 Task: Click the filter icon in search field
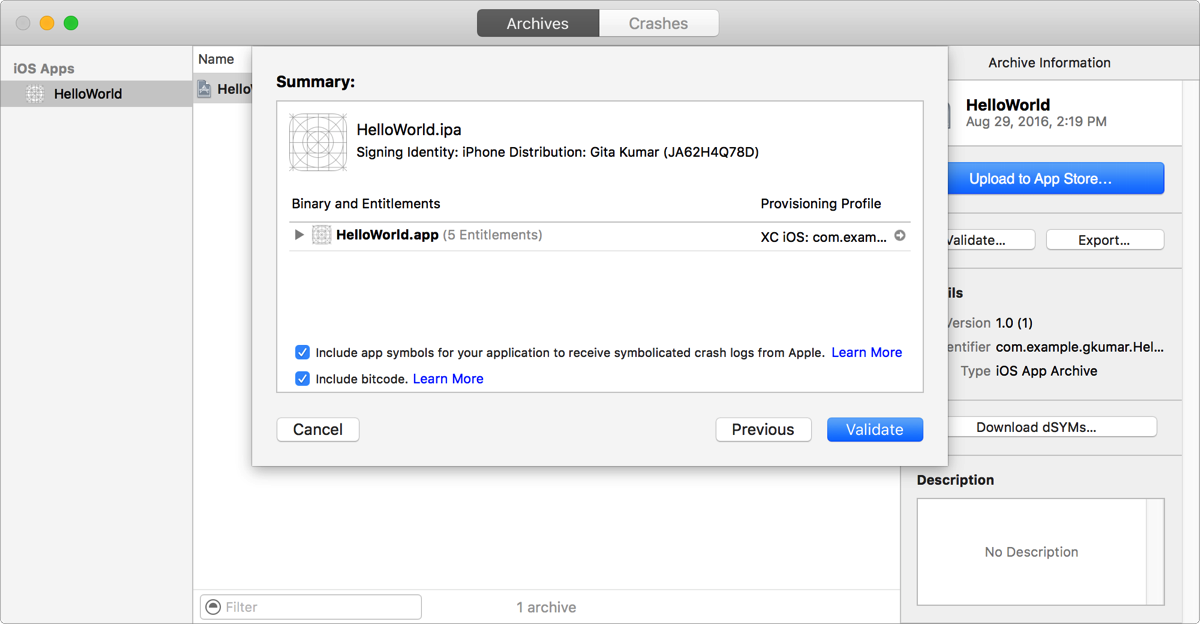[x=212, y=607]
